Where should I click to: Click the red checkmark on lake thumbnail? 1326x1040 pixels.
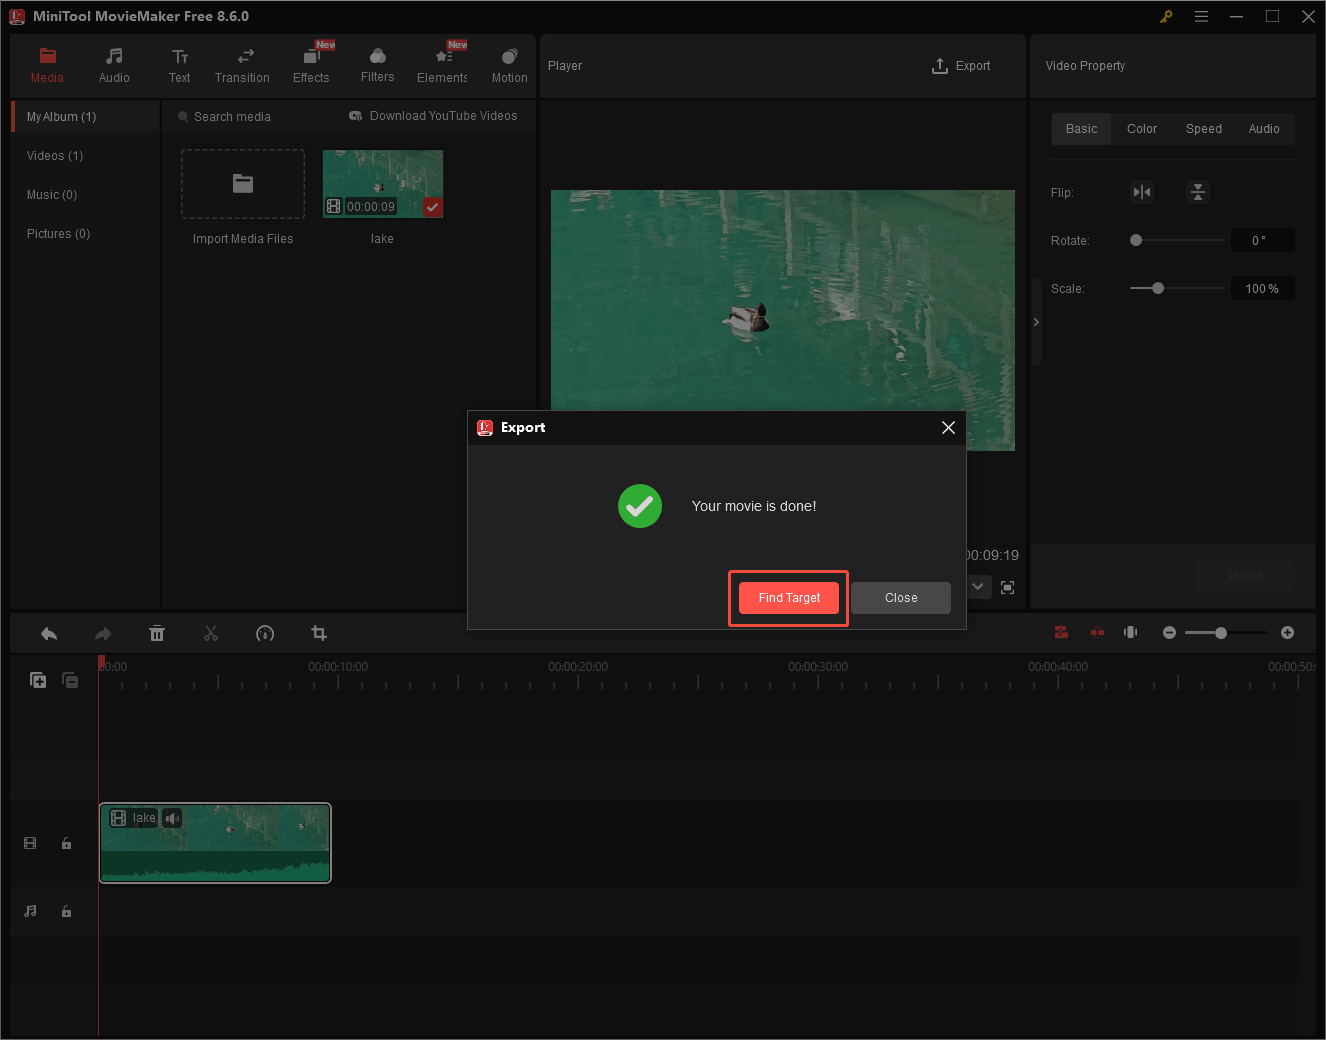(x=433, y=207)
